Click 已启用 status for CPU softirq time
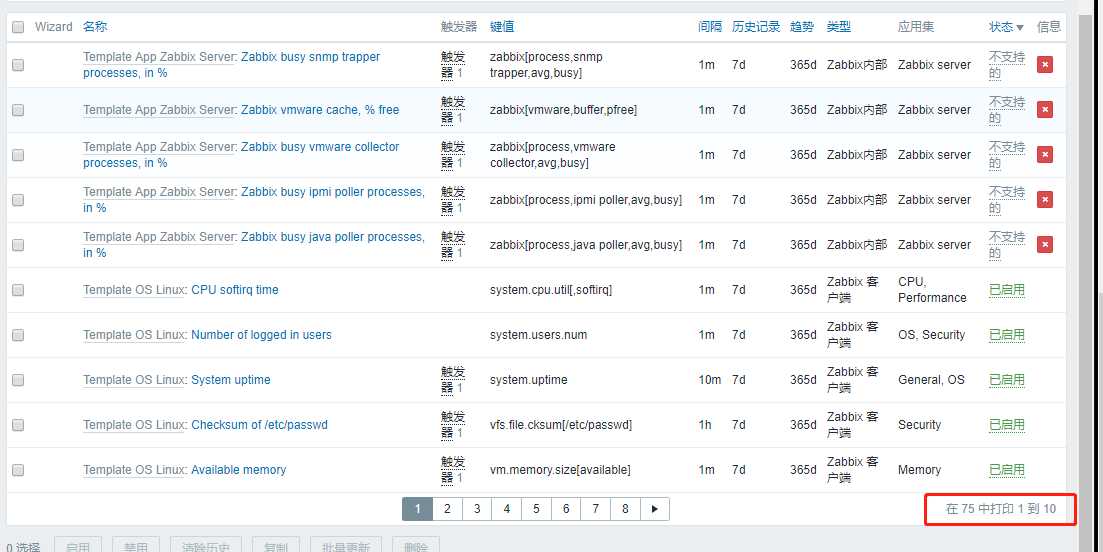1103x552 pixels. (x=1007, y=290)
